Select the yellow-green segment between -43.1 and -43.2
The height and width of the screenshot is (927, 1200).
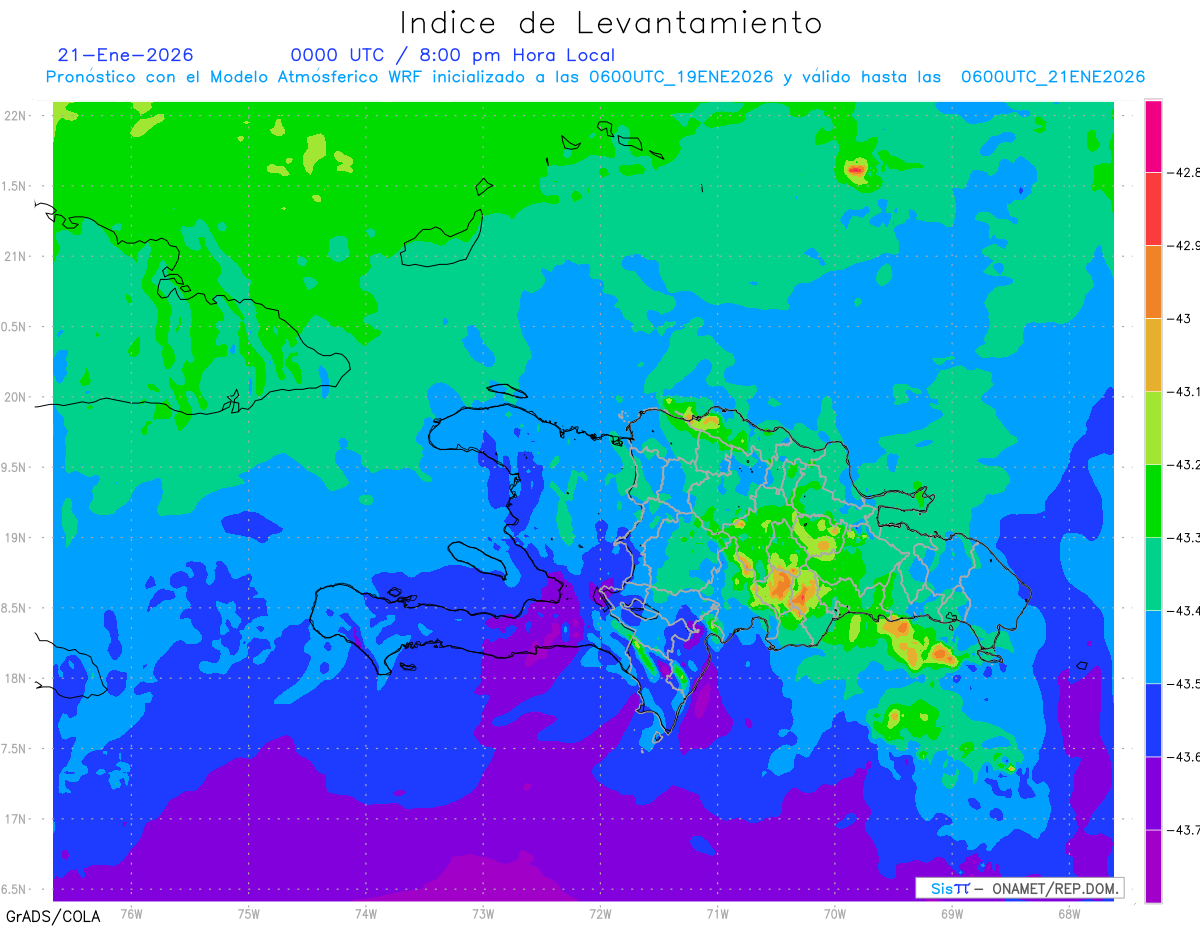coord(1153,428)
